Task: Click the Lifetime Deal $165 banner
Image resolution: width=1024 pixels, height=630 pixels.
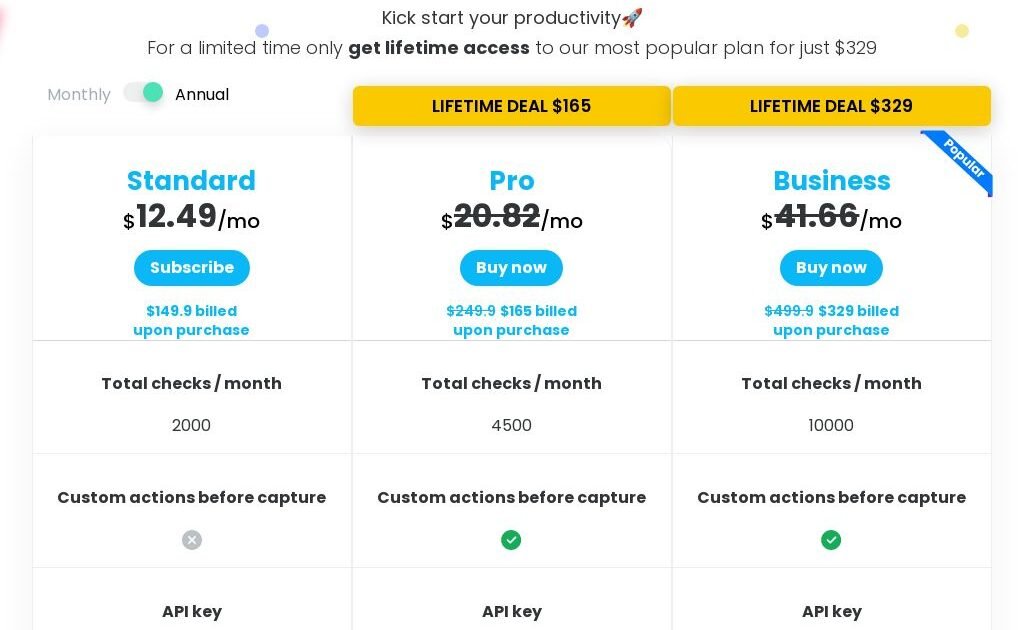Action: click(x=511, y=106)
